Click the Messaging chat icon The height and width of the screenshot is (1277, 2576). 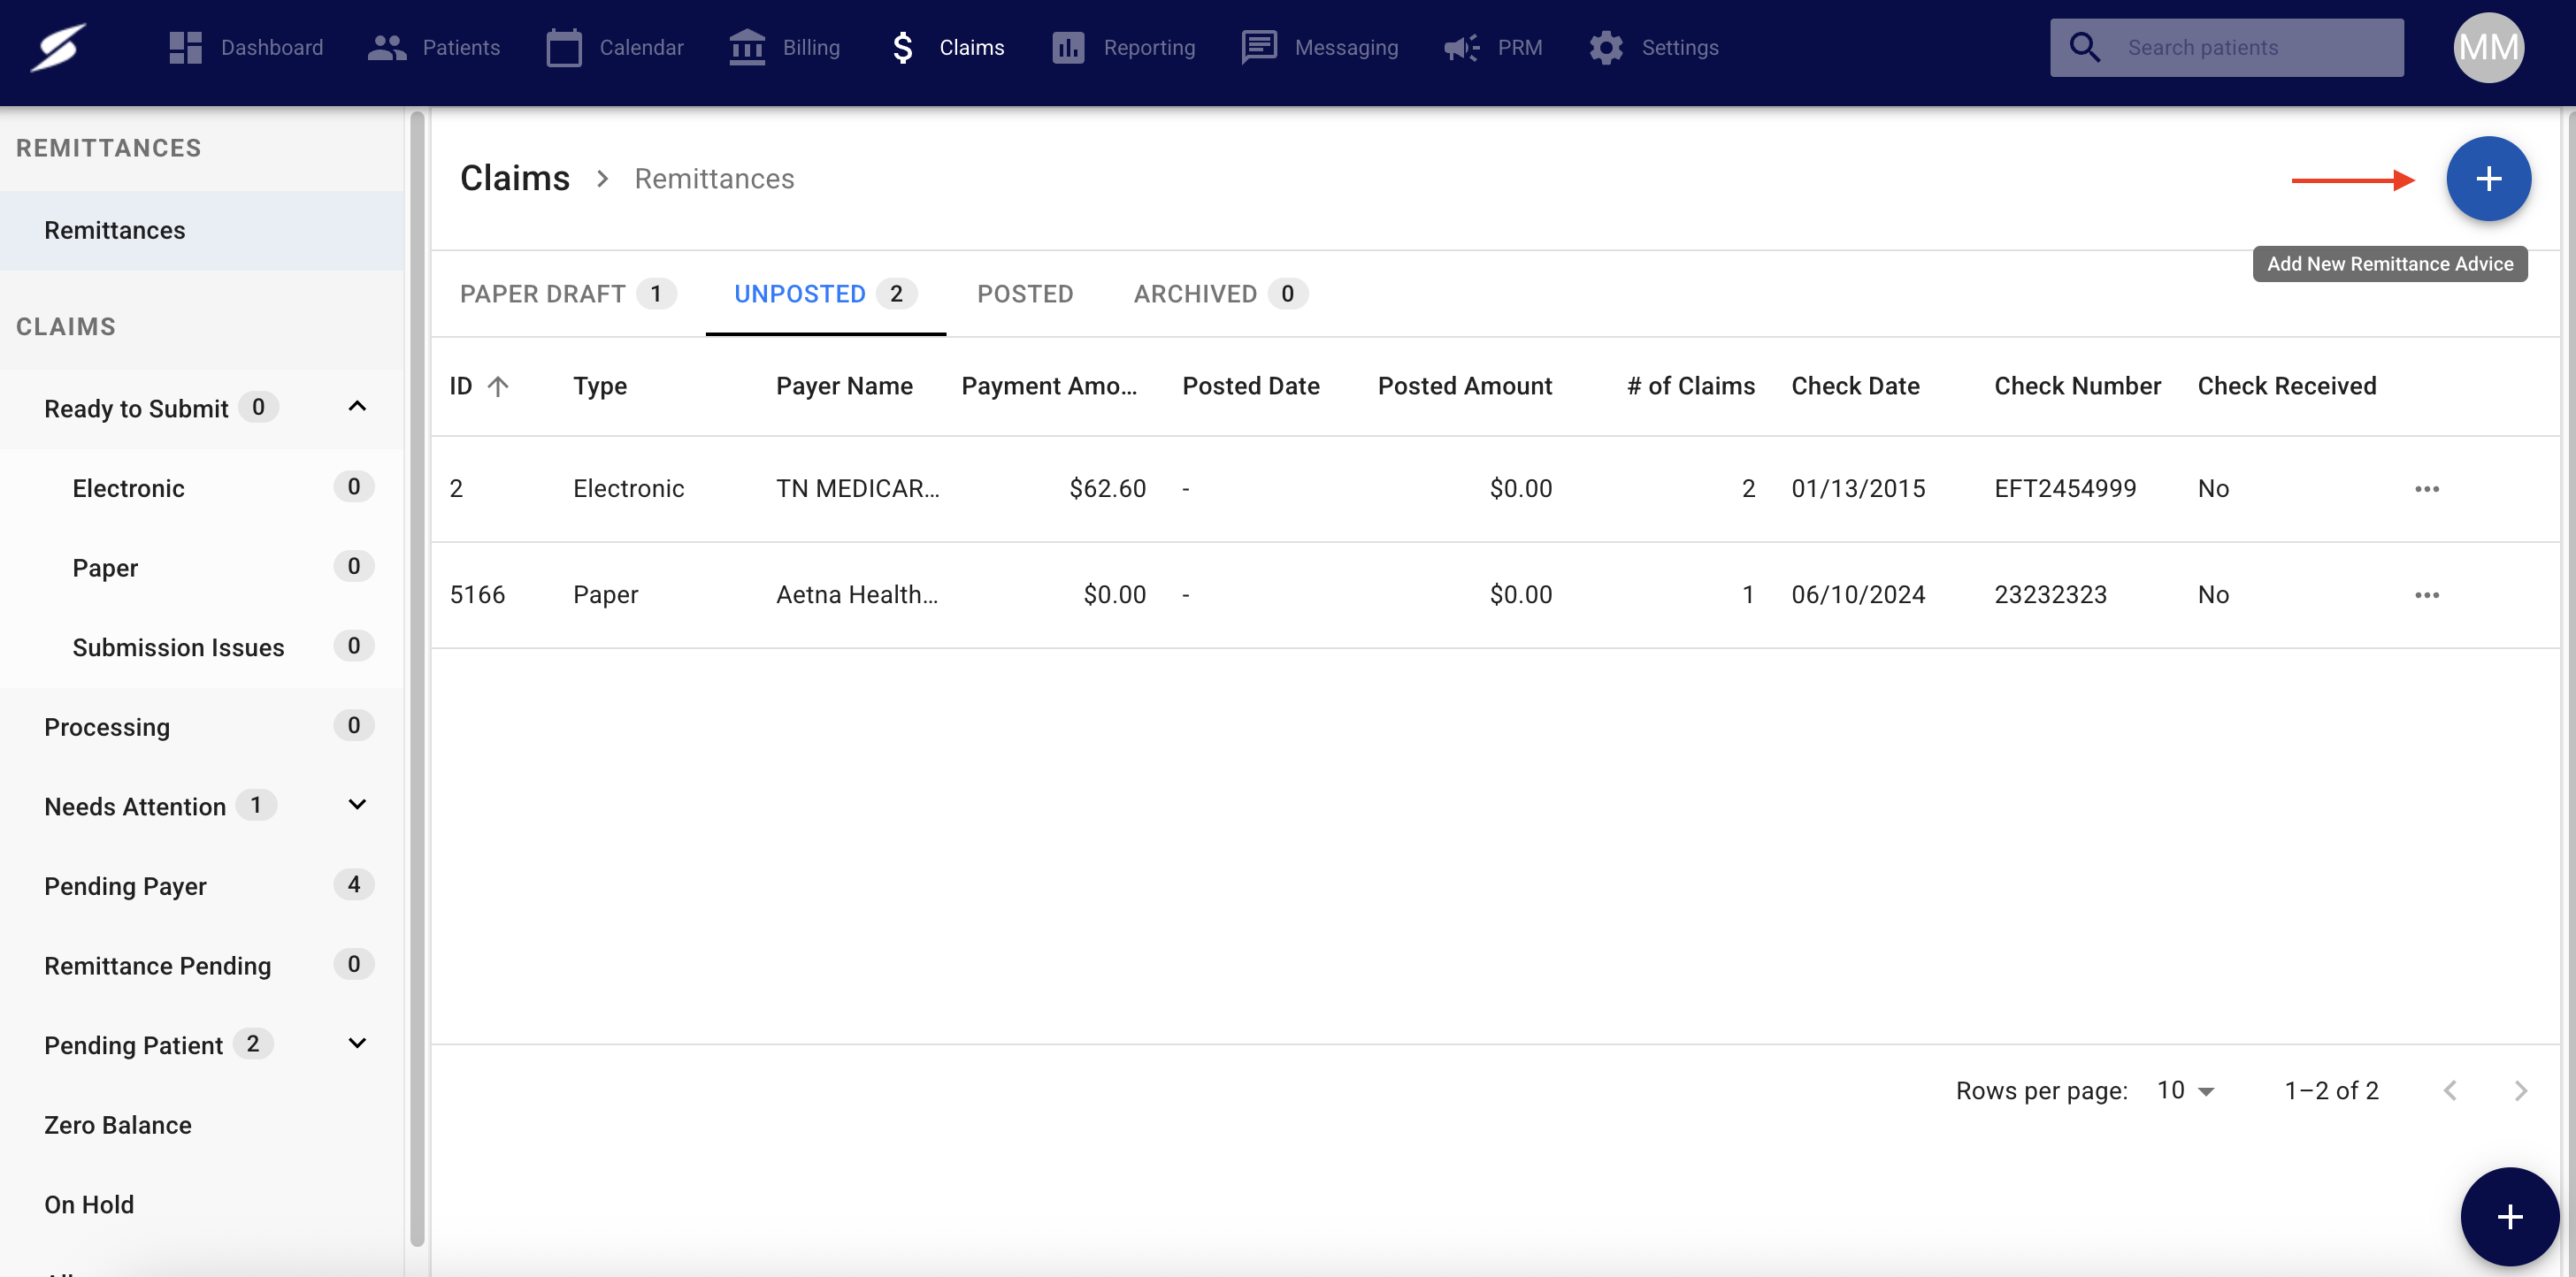[x=1259, y=47]
